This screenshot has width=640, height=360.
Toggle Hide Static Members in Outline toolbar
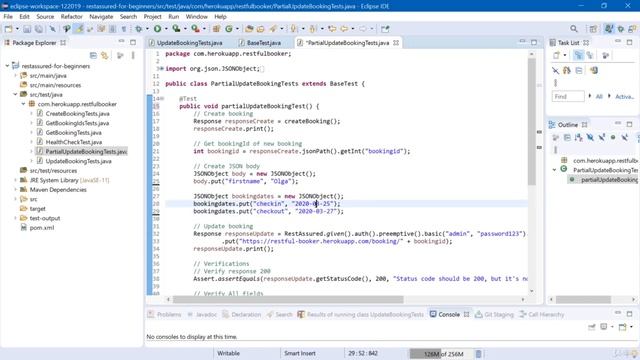tap(602, 138)
